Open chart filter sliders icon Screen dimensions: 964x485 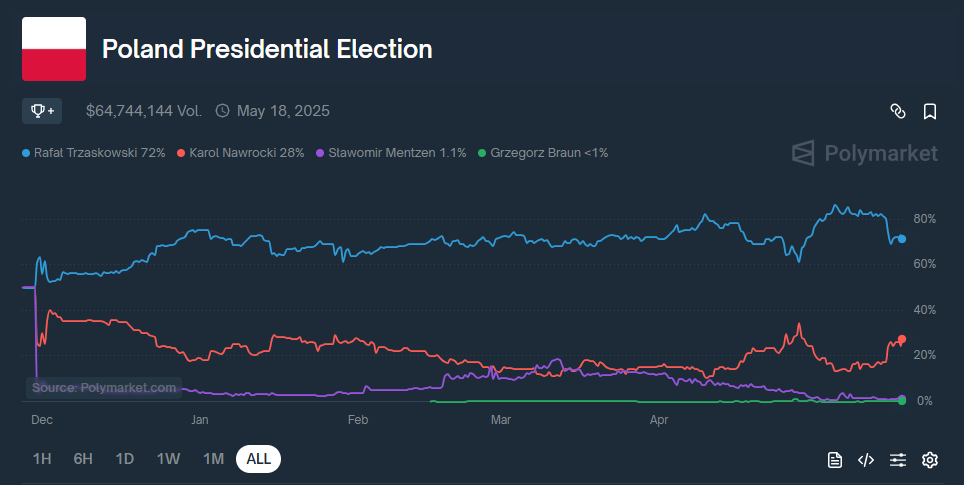click(898, 460)
